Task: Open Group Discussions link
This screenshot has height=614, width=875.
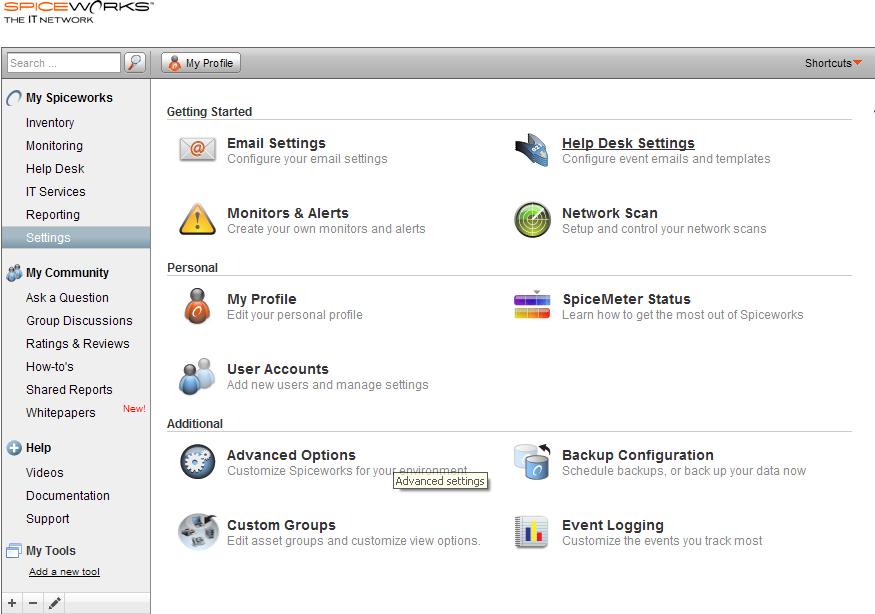Action: pos(79,321)
